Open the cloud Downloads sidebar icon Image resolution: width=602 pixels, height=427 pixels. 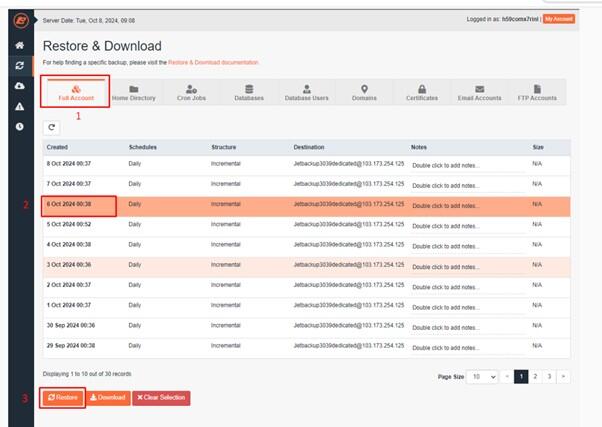coord(20,86)
